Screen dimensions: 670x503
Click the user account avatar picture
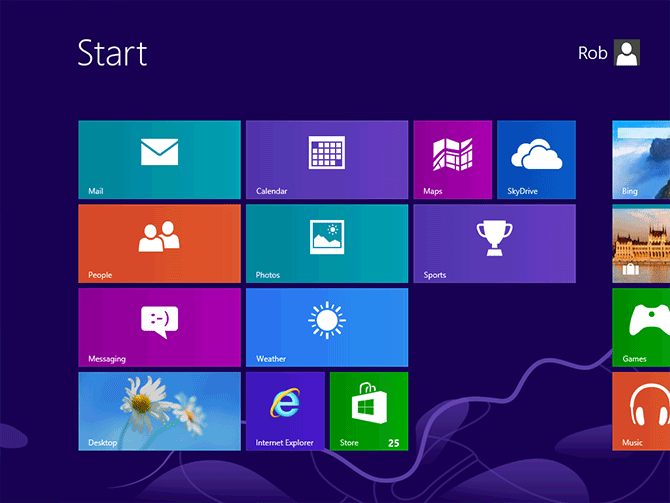(x=627, y=53)
